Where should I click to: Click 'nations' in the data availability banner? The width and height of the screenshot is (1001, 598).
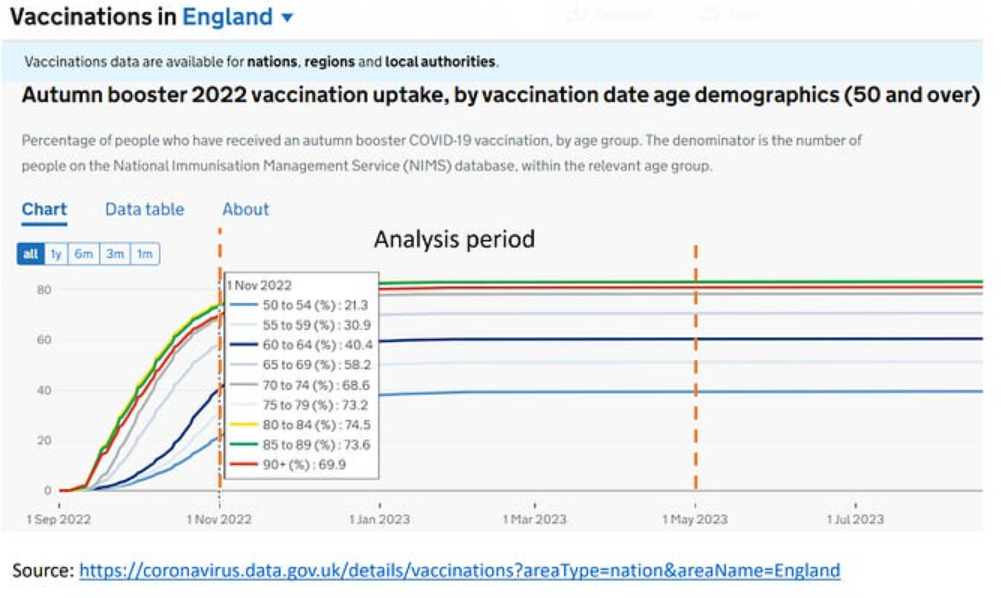click(272, 62)
